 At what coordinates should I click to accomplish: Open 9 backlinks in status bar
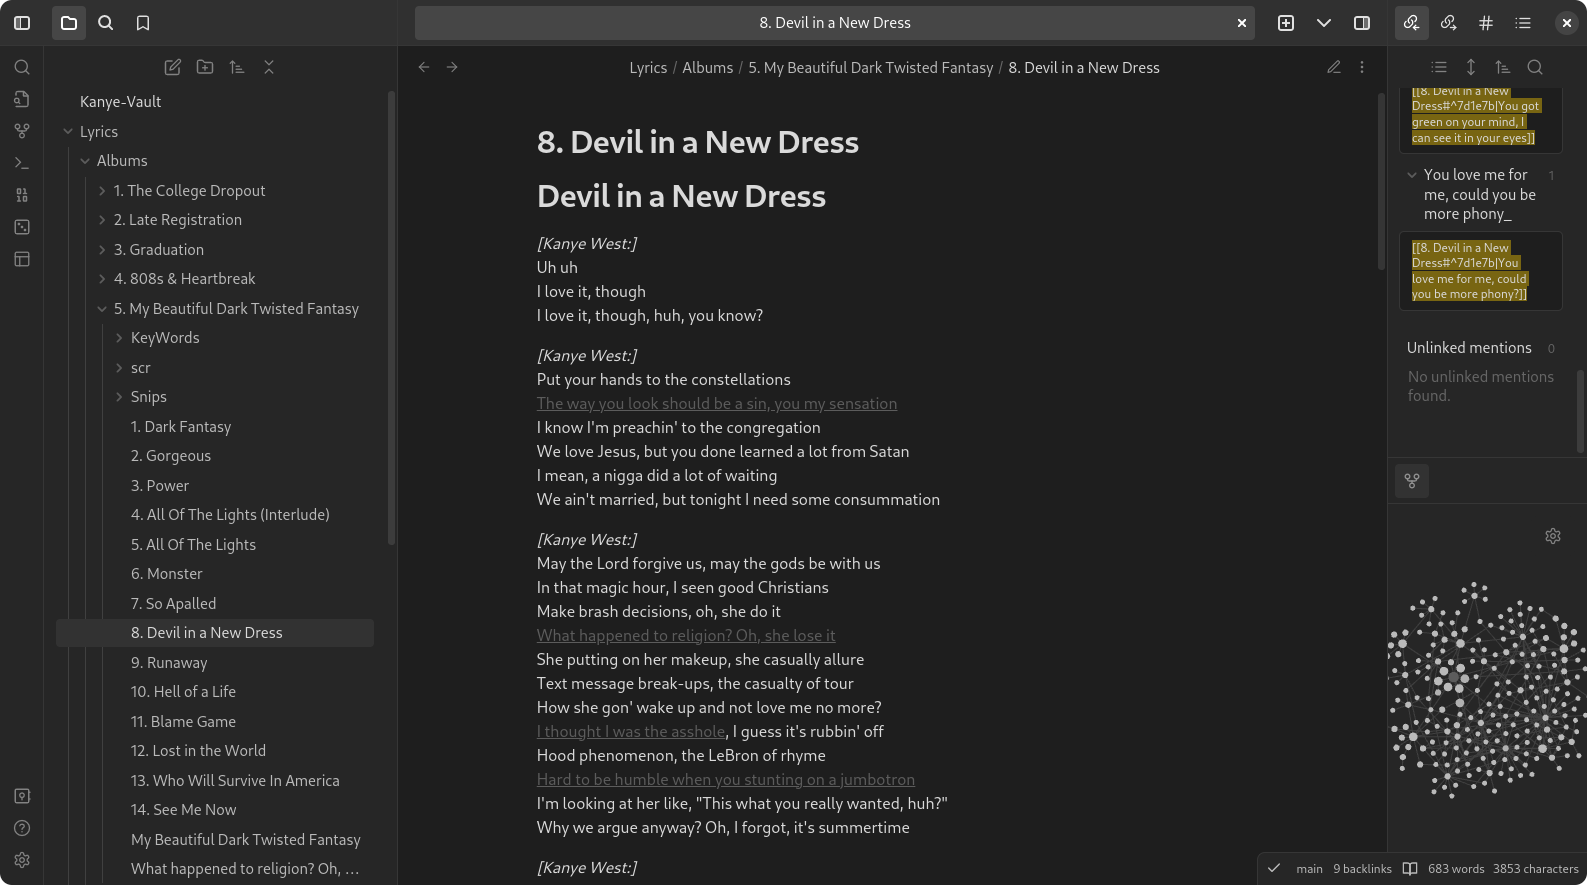[x=1362, y=869]
